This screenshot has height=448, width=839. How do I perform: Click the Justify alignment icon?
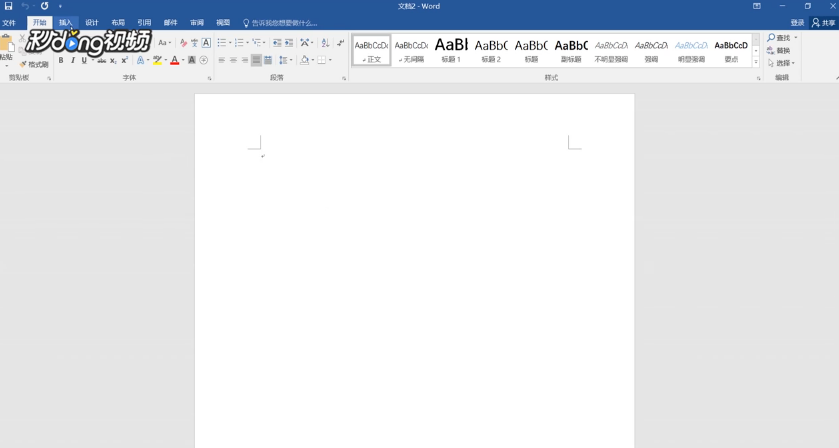pyautogui.click(x=256, y=60)
